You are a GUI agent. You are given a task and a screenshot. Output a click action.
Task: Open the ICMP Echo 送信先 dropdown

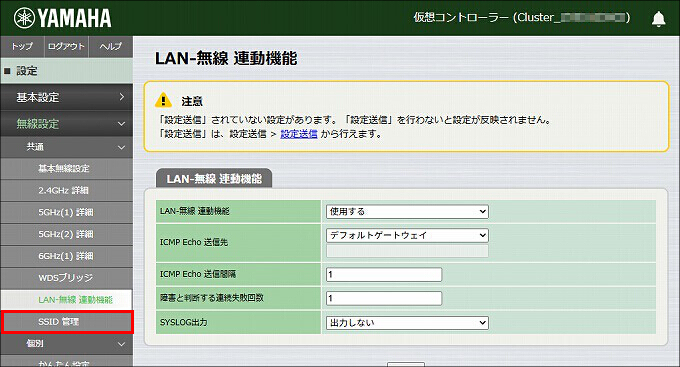[x=407, y=235]
